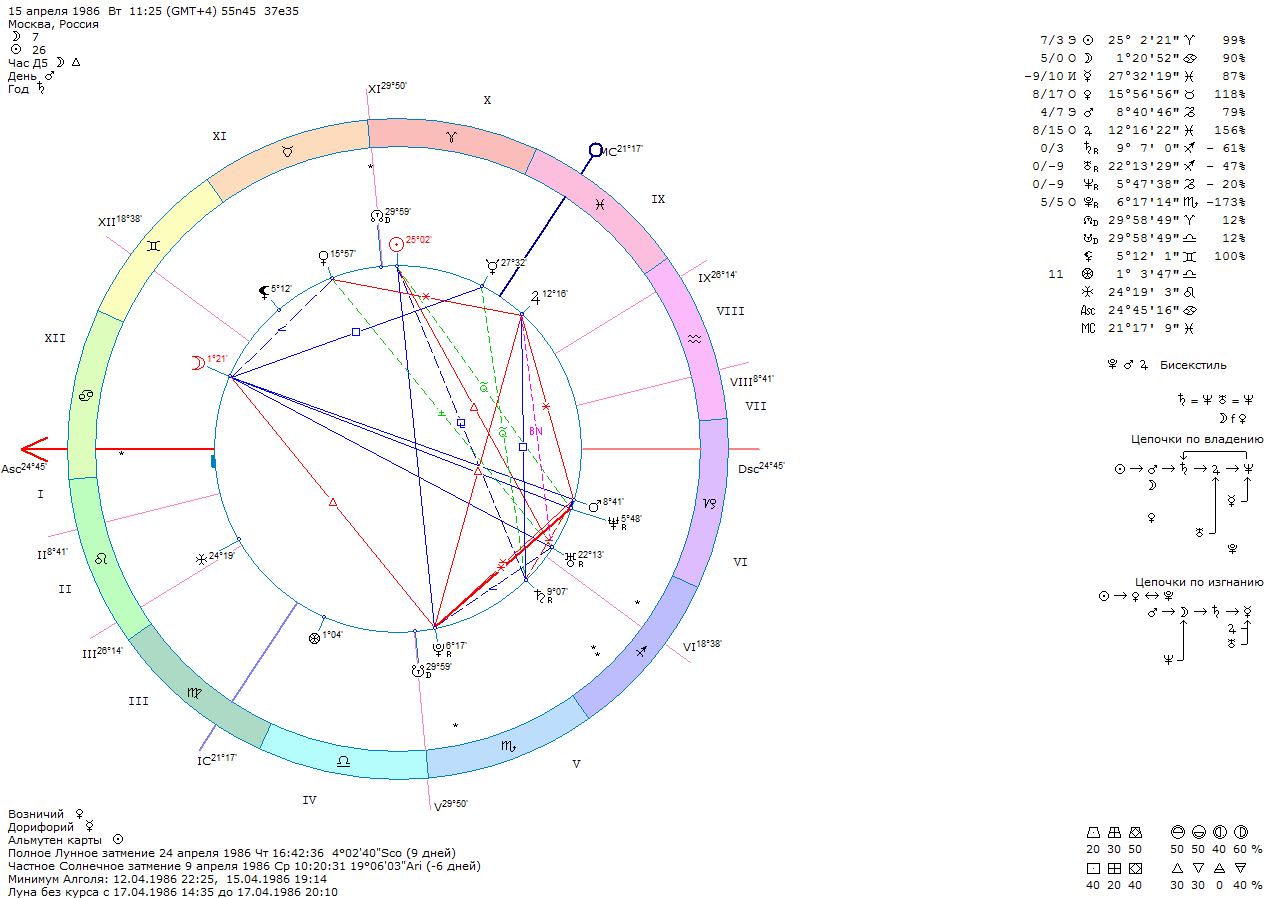The width and height of the screenshot is (1280, 898).
Task: Click the air triangle icon above 0
Action: coord(1219,868)
